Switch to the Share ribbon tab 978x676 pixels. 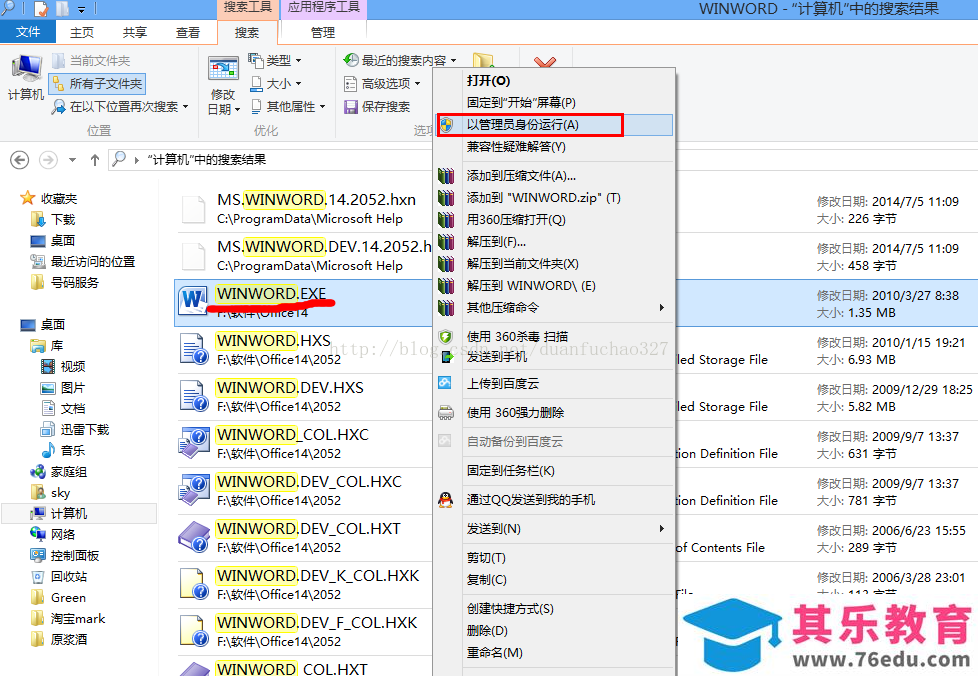[x=135, y=32]
